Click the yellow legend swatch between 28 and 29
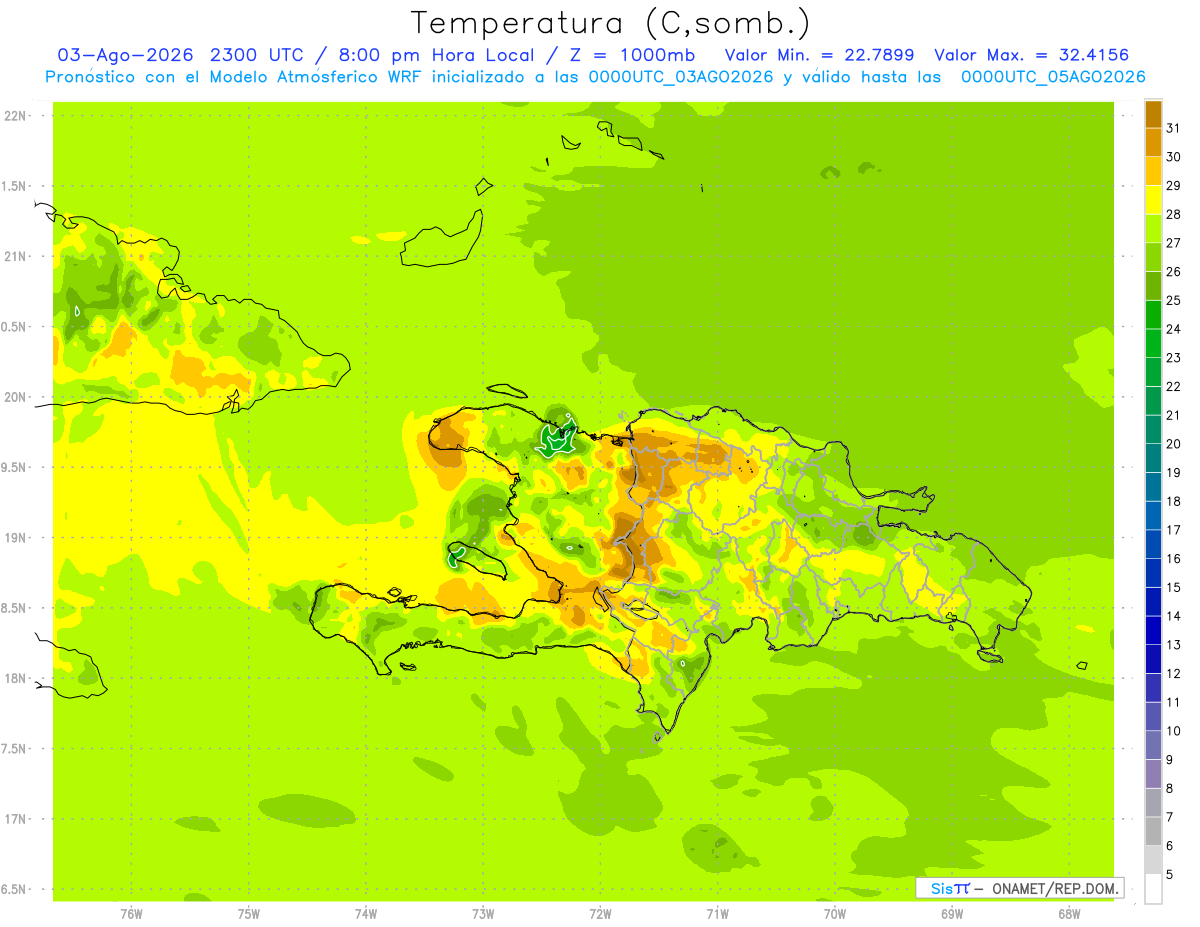The width and height of the screenshot is (1200, 927). coord(1153,200)
